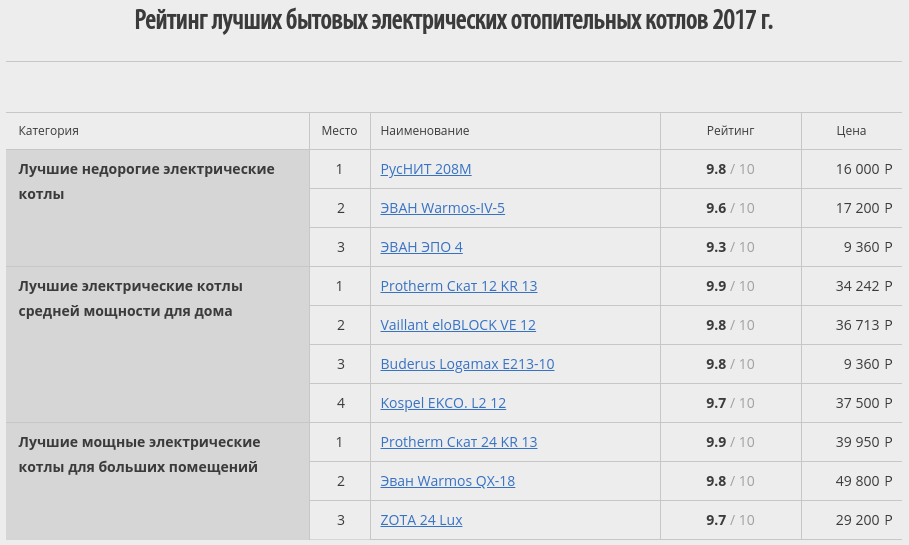This screenshot has height=545, width=909.
Task: Click place number 4 in Kospel row
Action: point(340,402)
